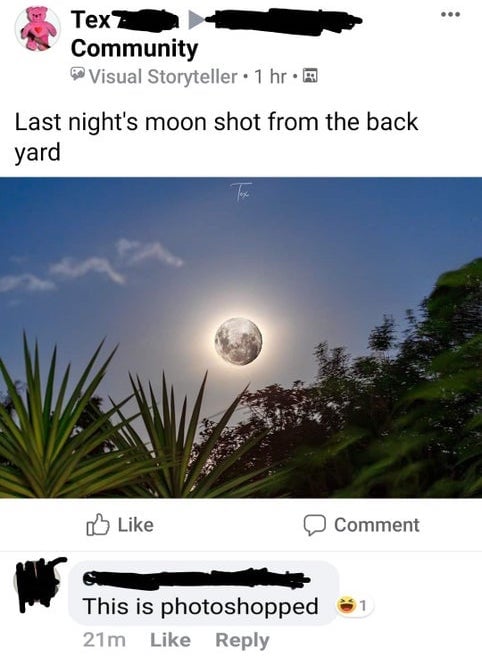Click the thumbs-up icon under the post

coord(97,525)
